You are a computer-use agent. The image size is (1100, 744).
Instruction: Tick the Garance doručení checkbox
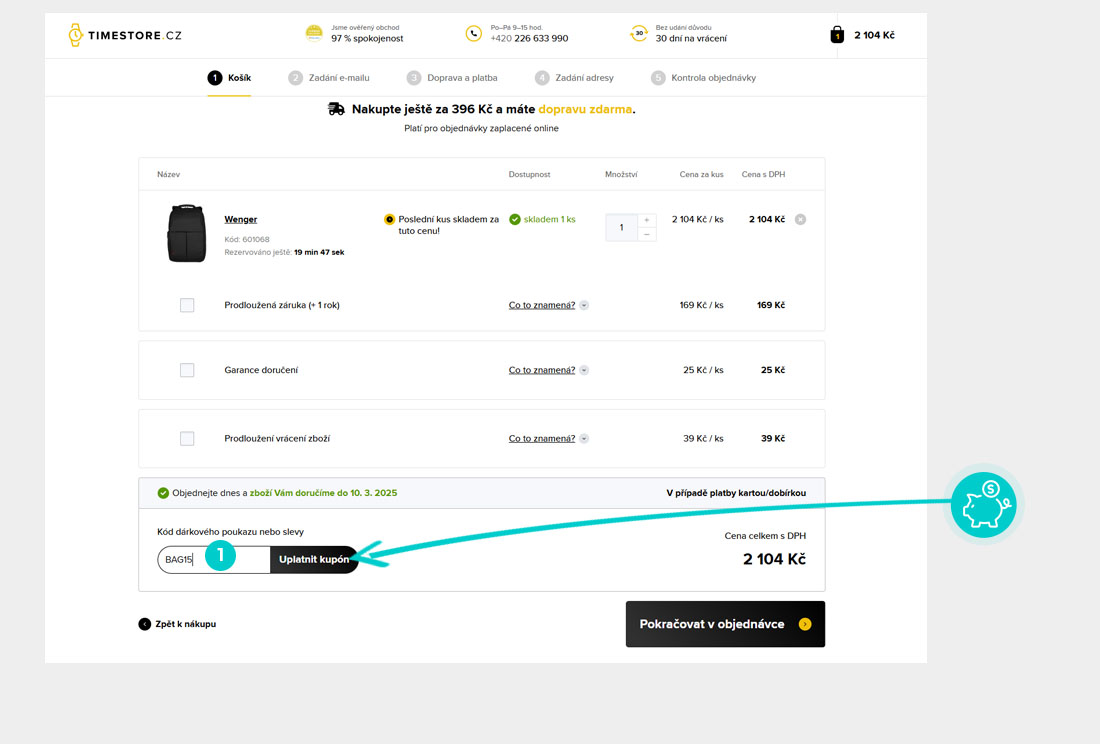[187, 370]
